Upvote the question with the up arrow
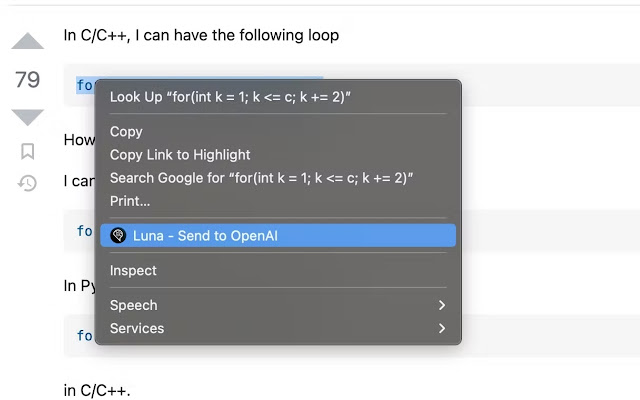Viewport: 640px width, 400px height. (27, 41)
